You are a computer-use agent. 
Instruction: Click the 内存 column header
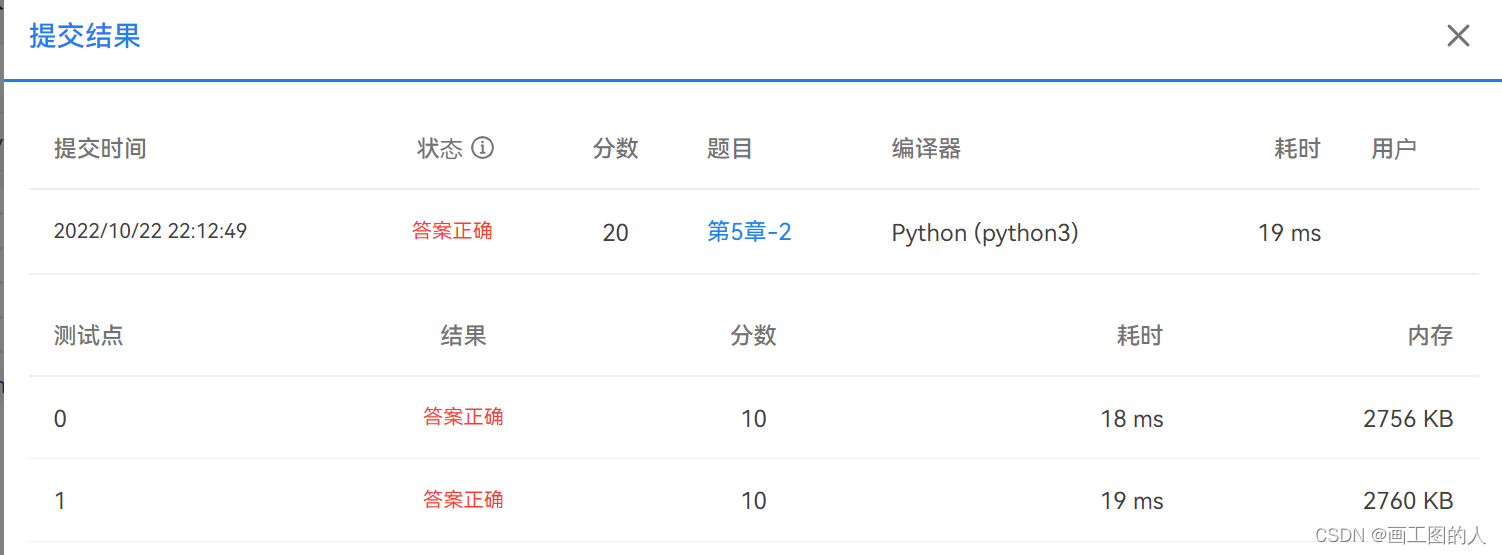click(1430, 336)
